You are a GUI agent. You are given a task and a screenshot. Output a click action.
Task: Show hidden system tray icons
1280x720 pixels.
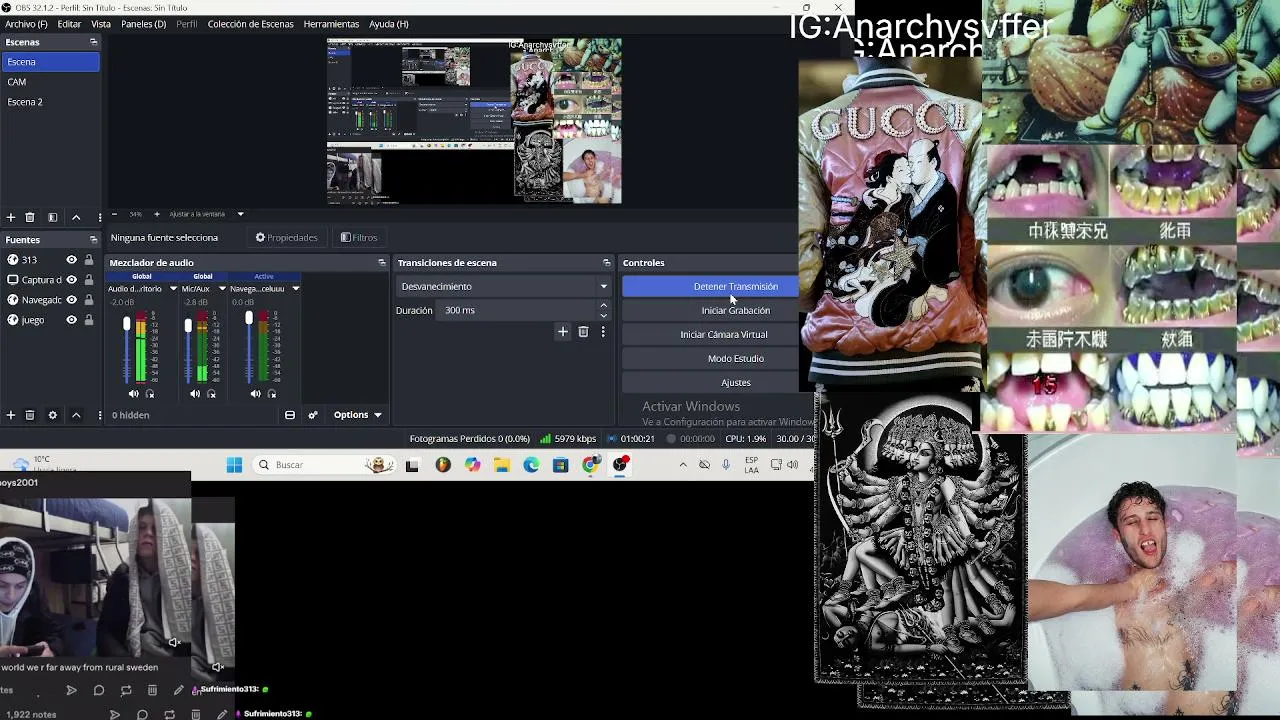coord(683,465)
